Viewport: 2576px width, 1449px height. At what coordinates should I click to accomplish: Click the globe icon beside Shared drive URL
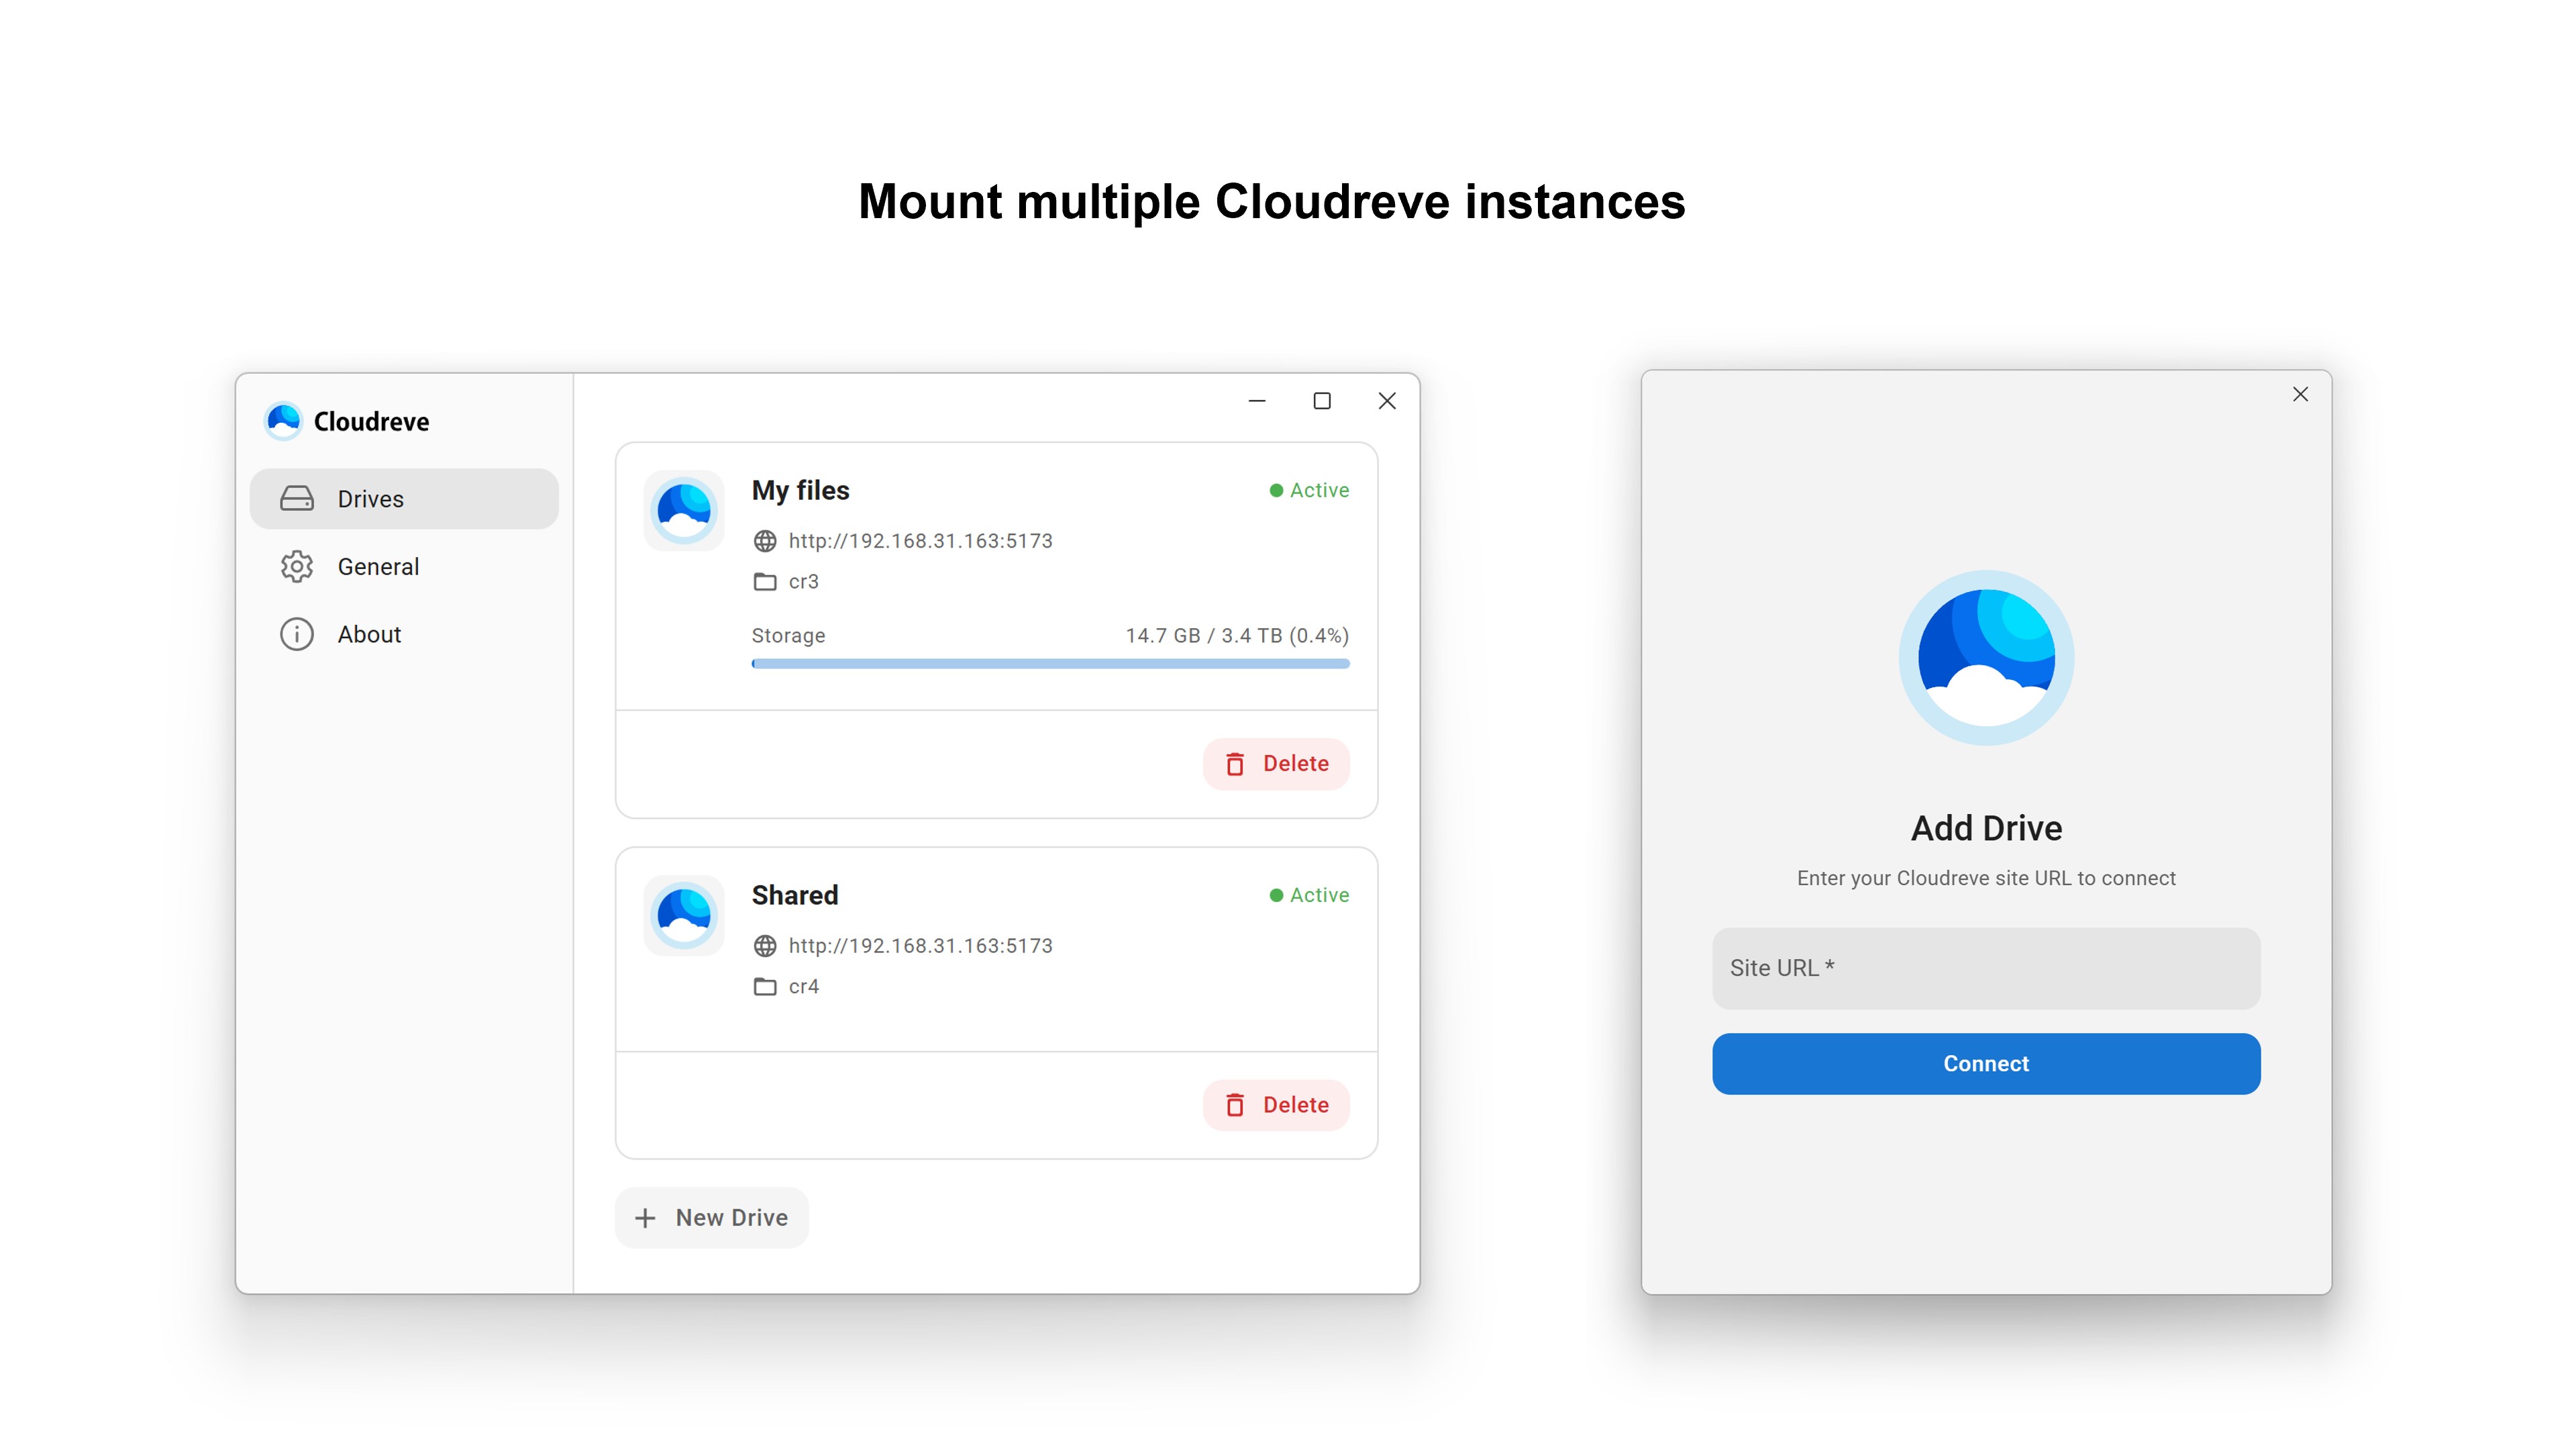click(765, 946)
